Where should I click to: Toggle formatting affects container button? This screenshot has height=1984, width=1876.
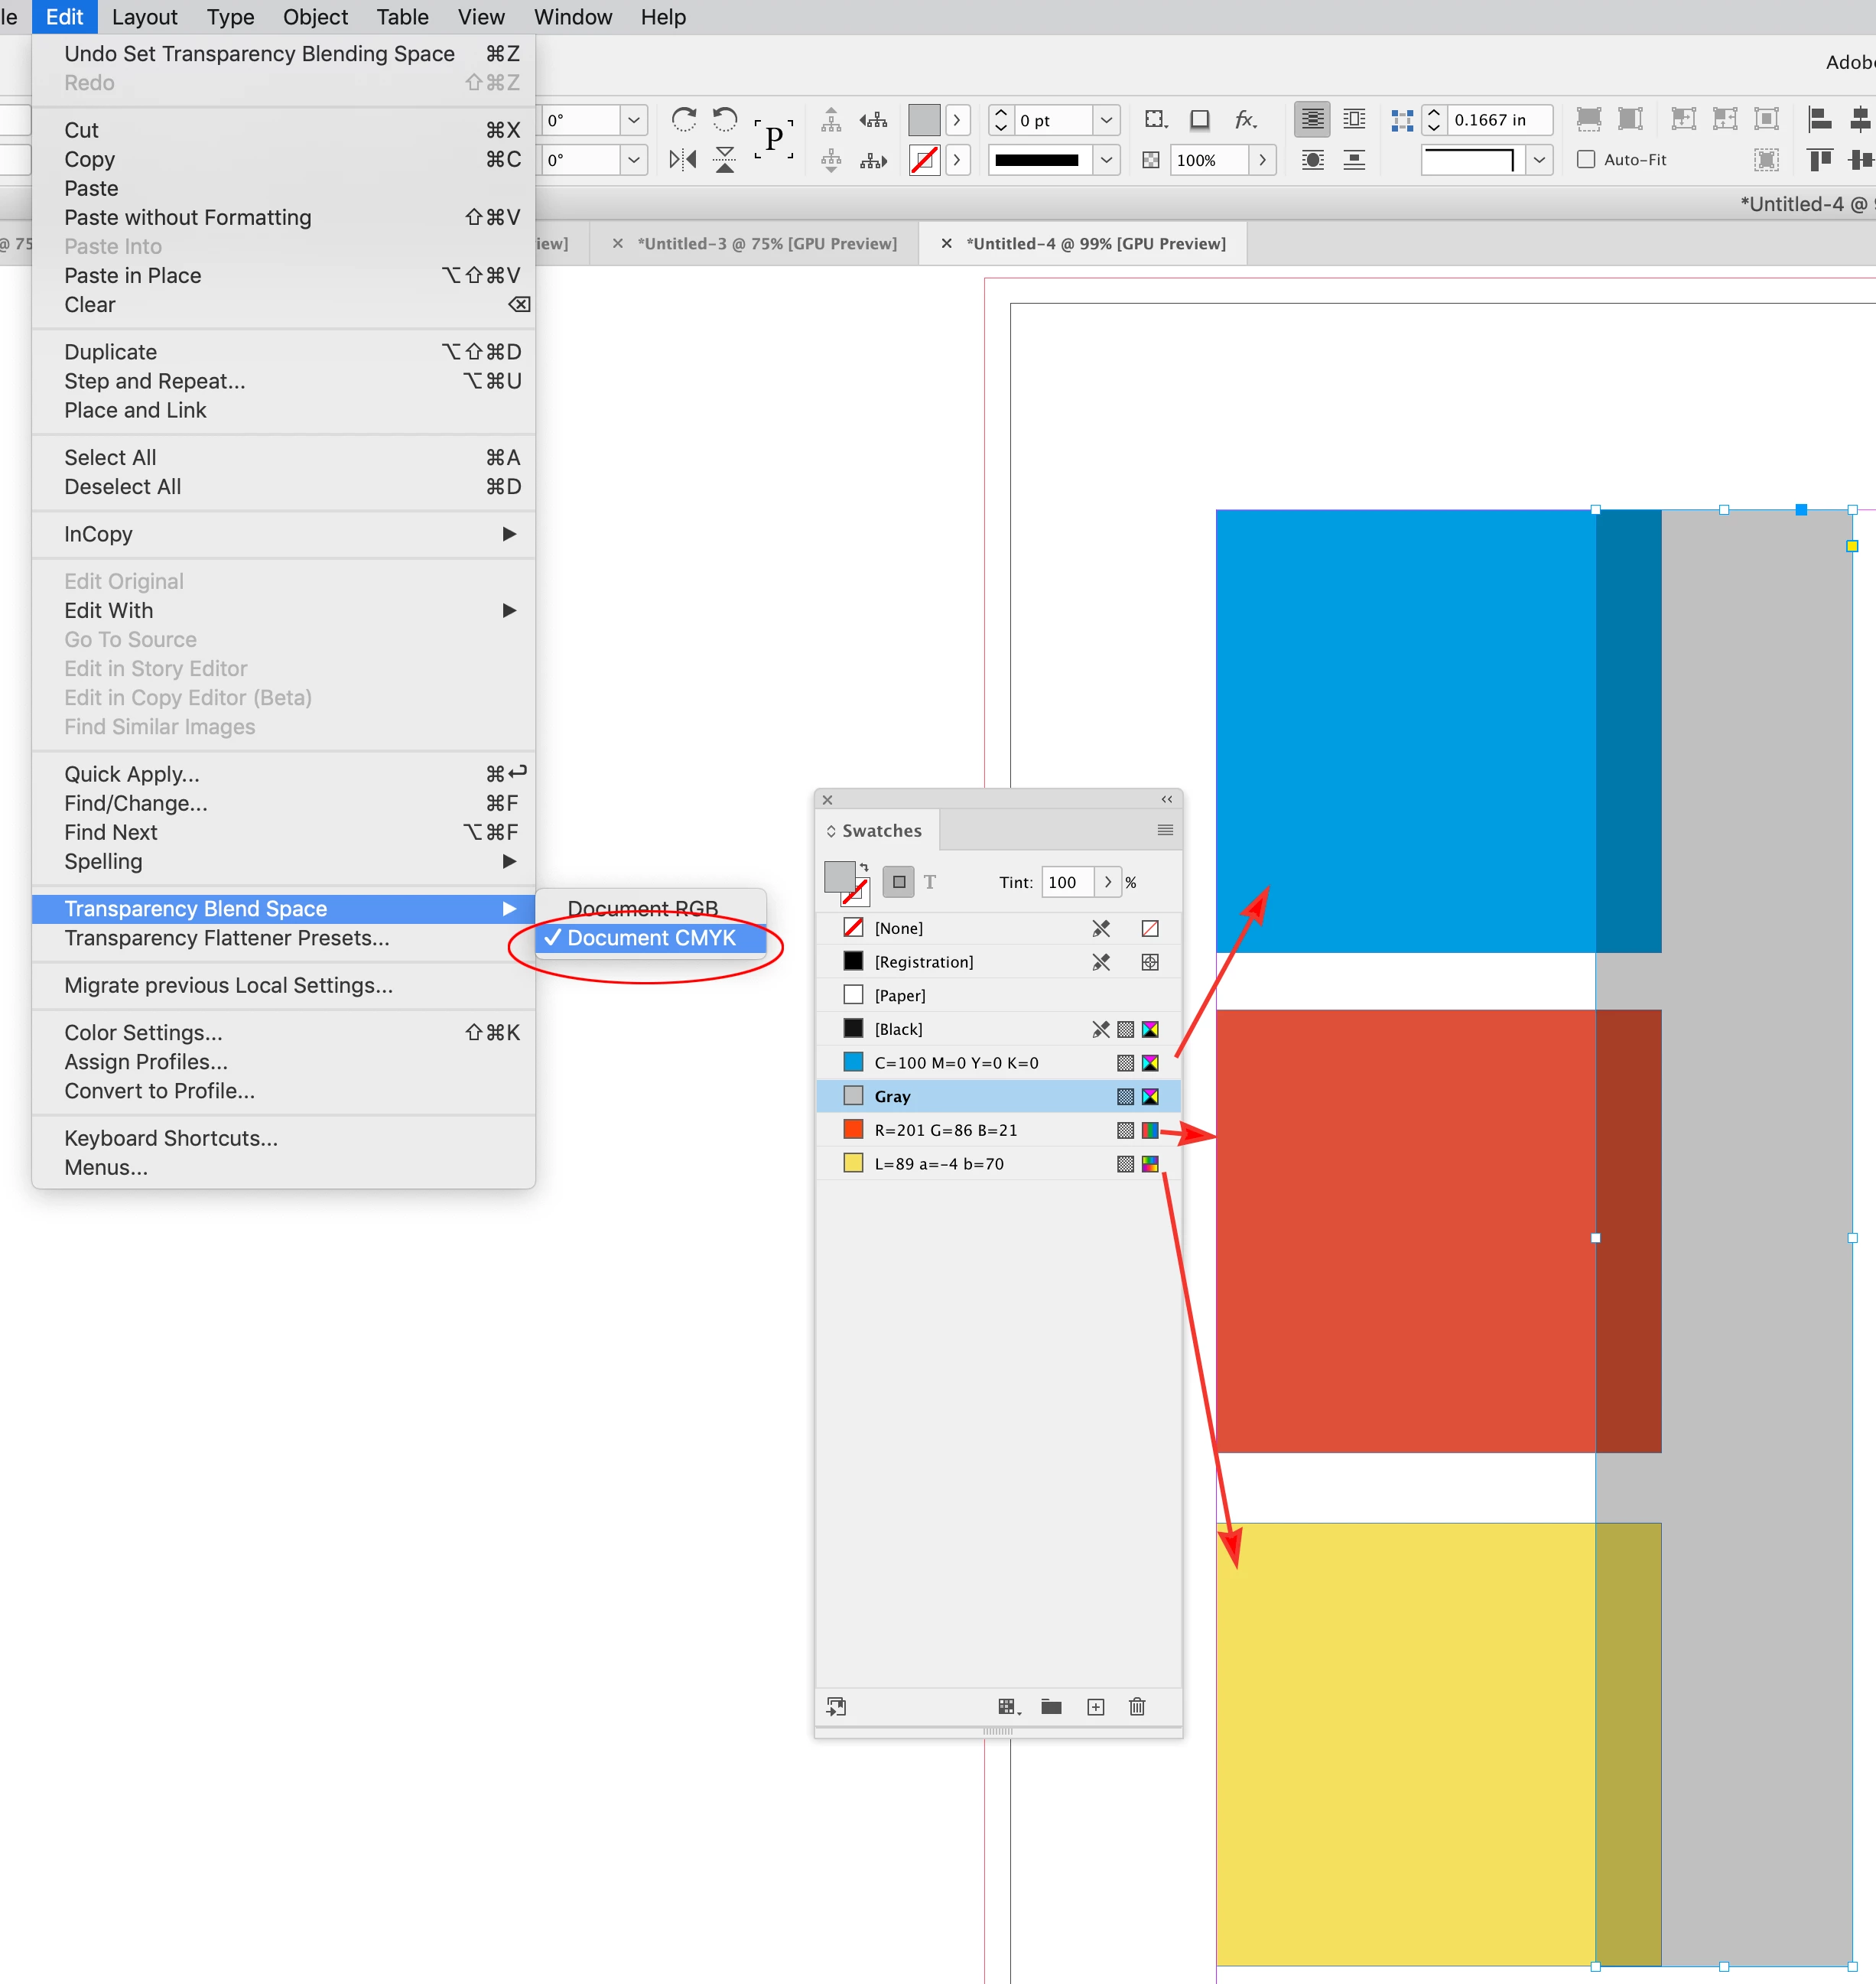click(x=898, y=882)
